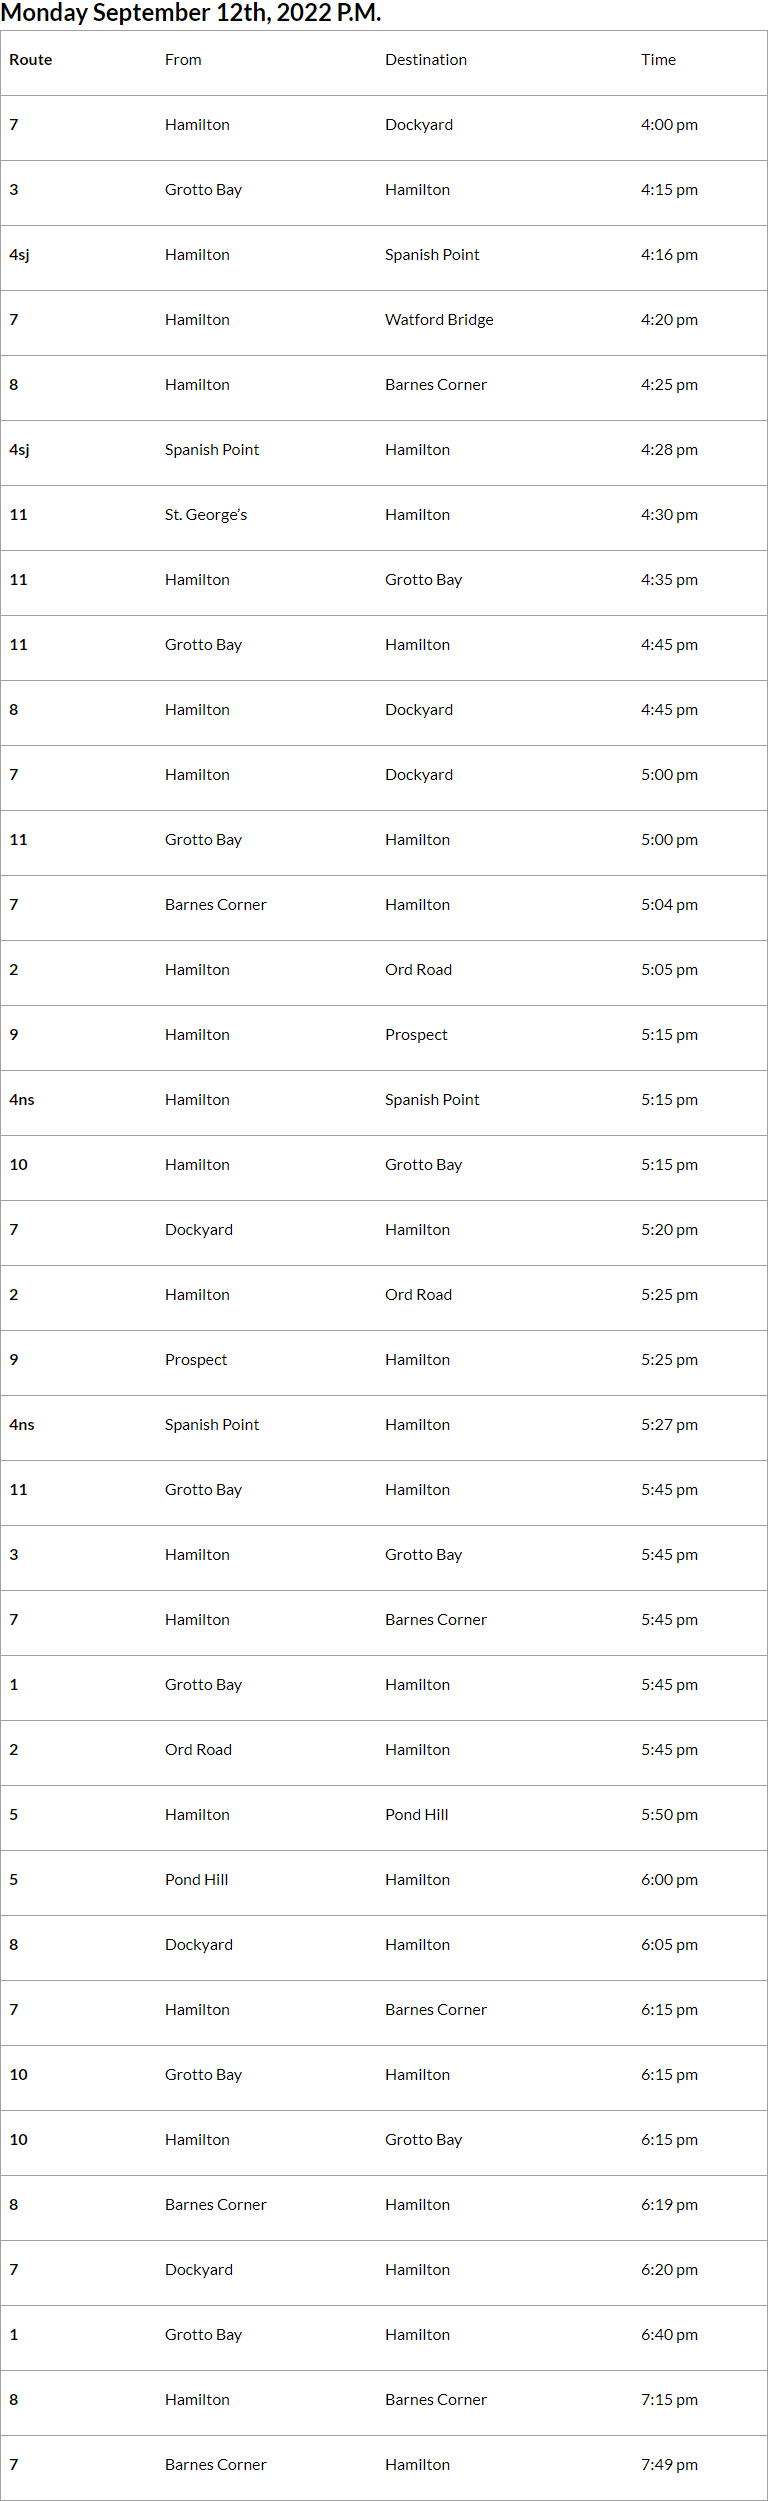Click the Destination column header
This screenshot has width=768, height=2501.
click(426, 60)
